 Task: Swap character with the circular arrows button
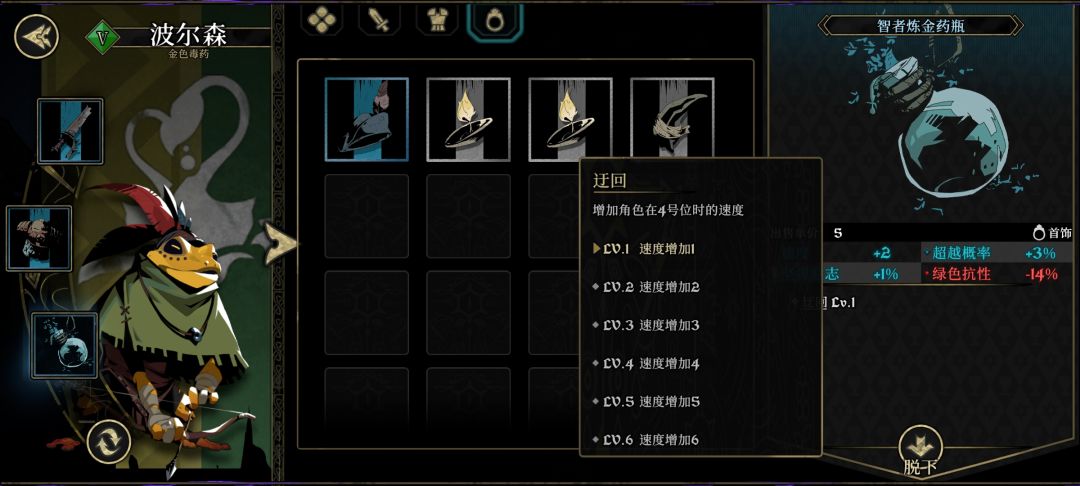coord(109,441)
